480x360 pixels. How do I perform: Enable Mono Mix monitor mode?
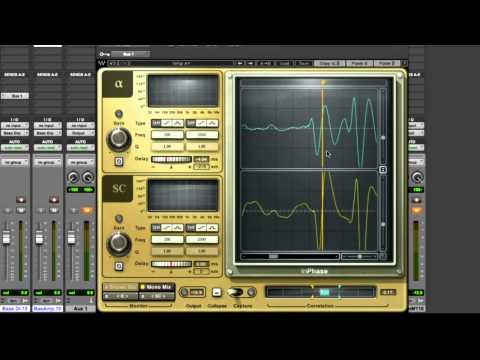pyautogui.click(x=156, y=287)
